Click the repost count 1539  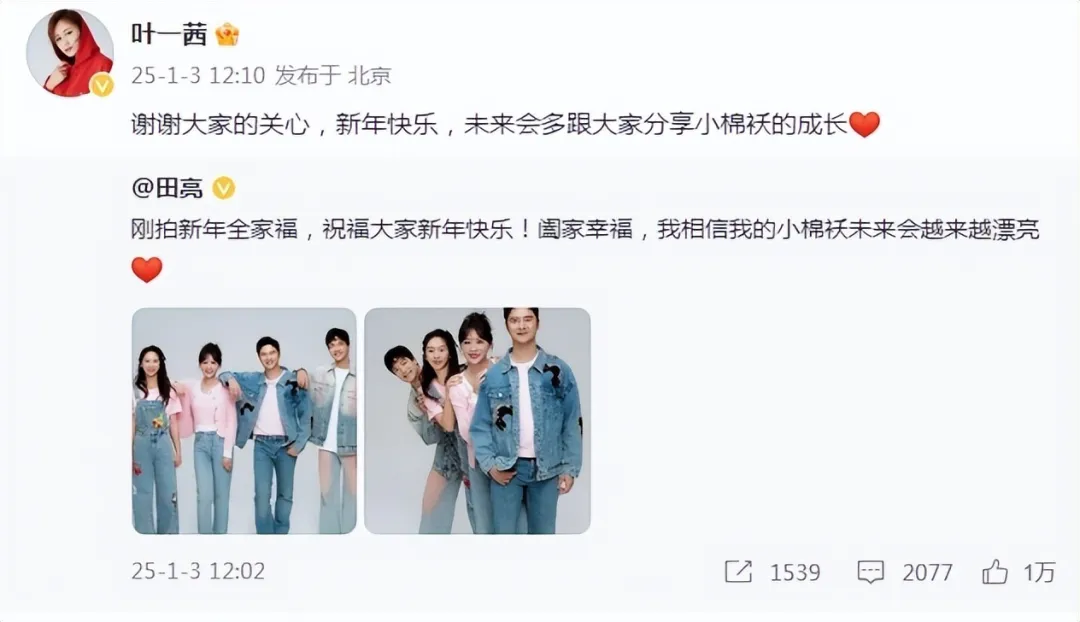pos(795,572)
